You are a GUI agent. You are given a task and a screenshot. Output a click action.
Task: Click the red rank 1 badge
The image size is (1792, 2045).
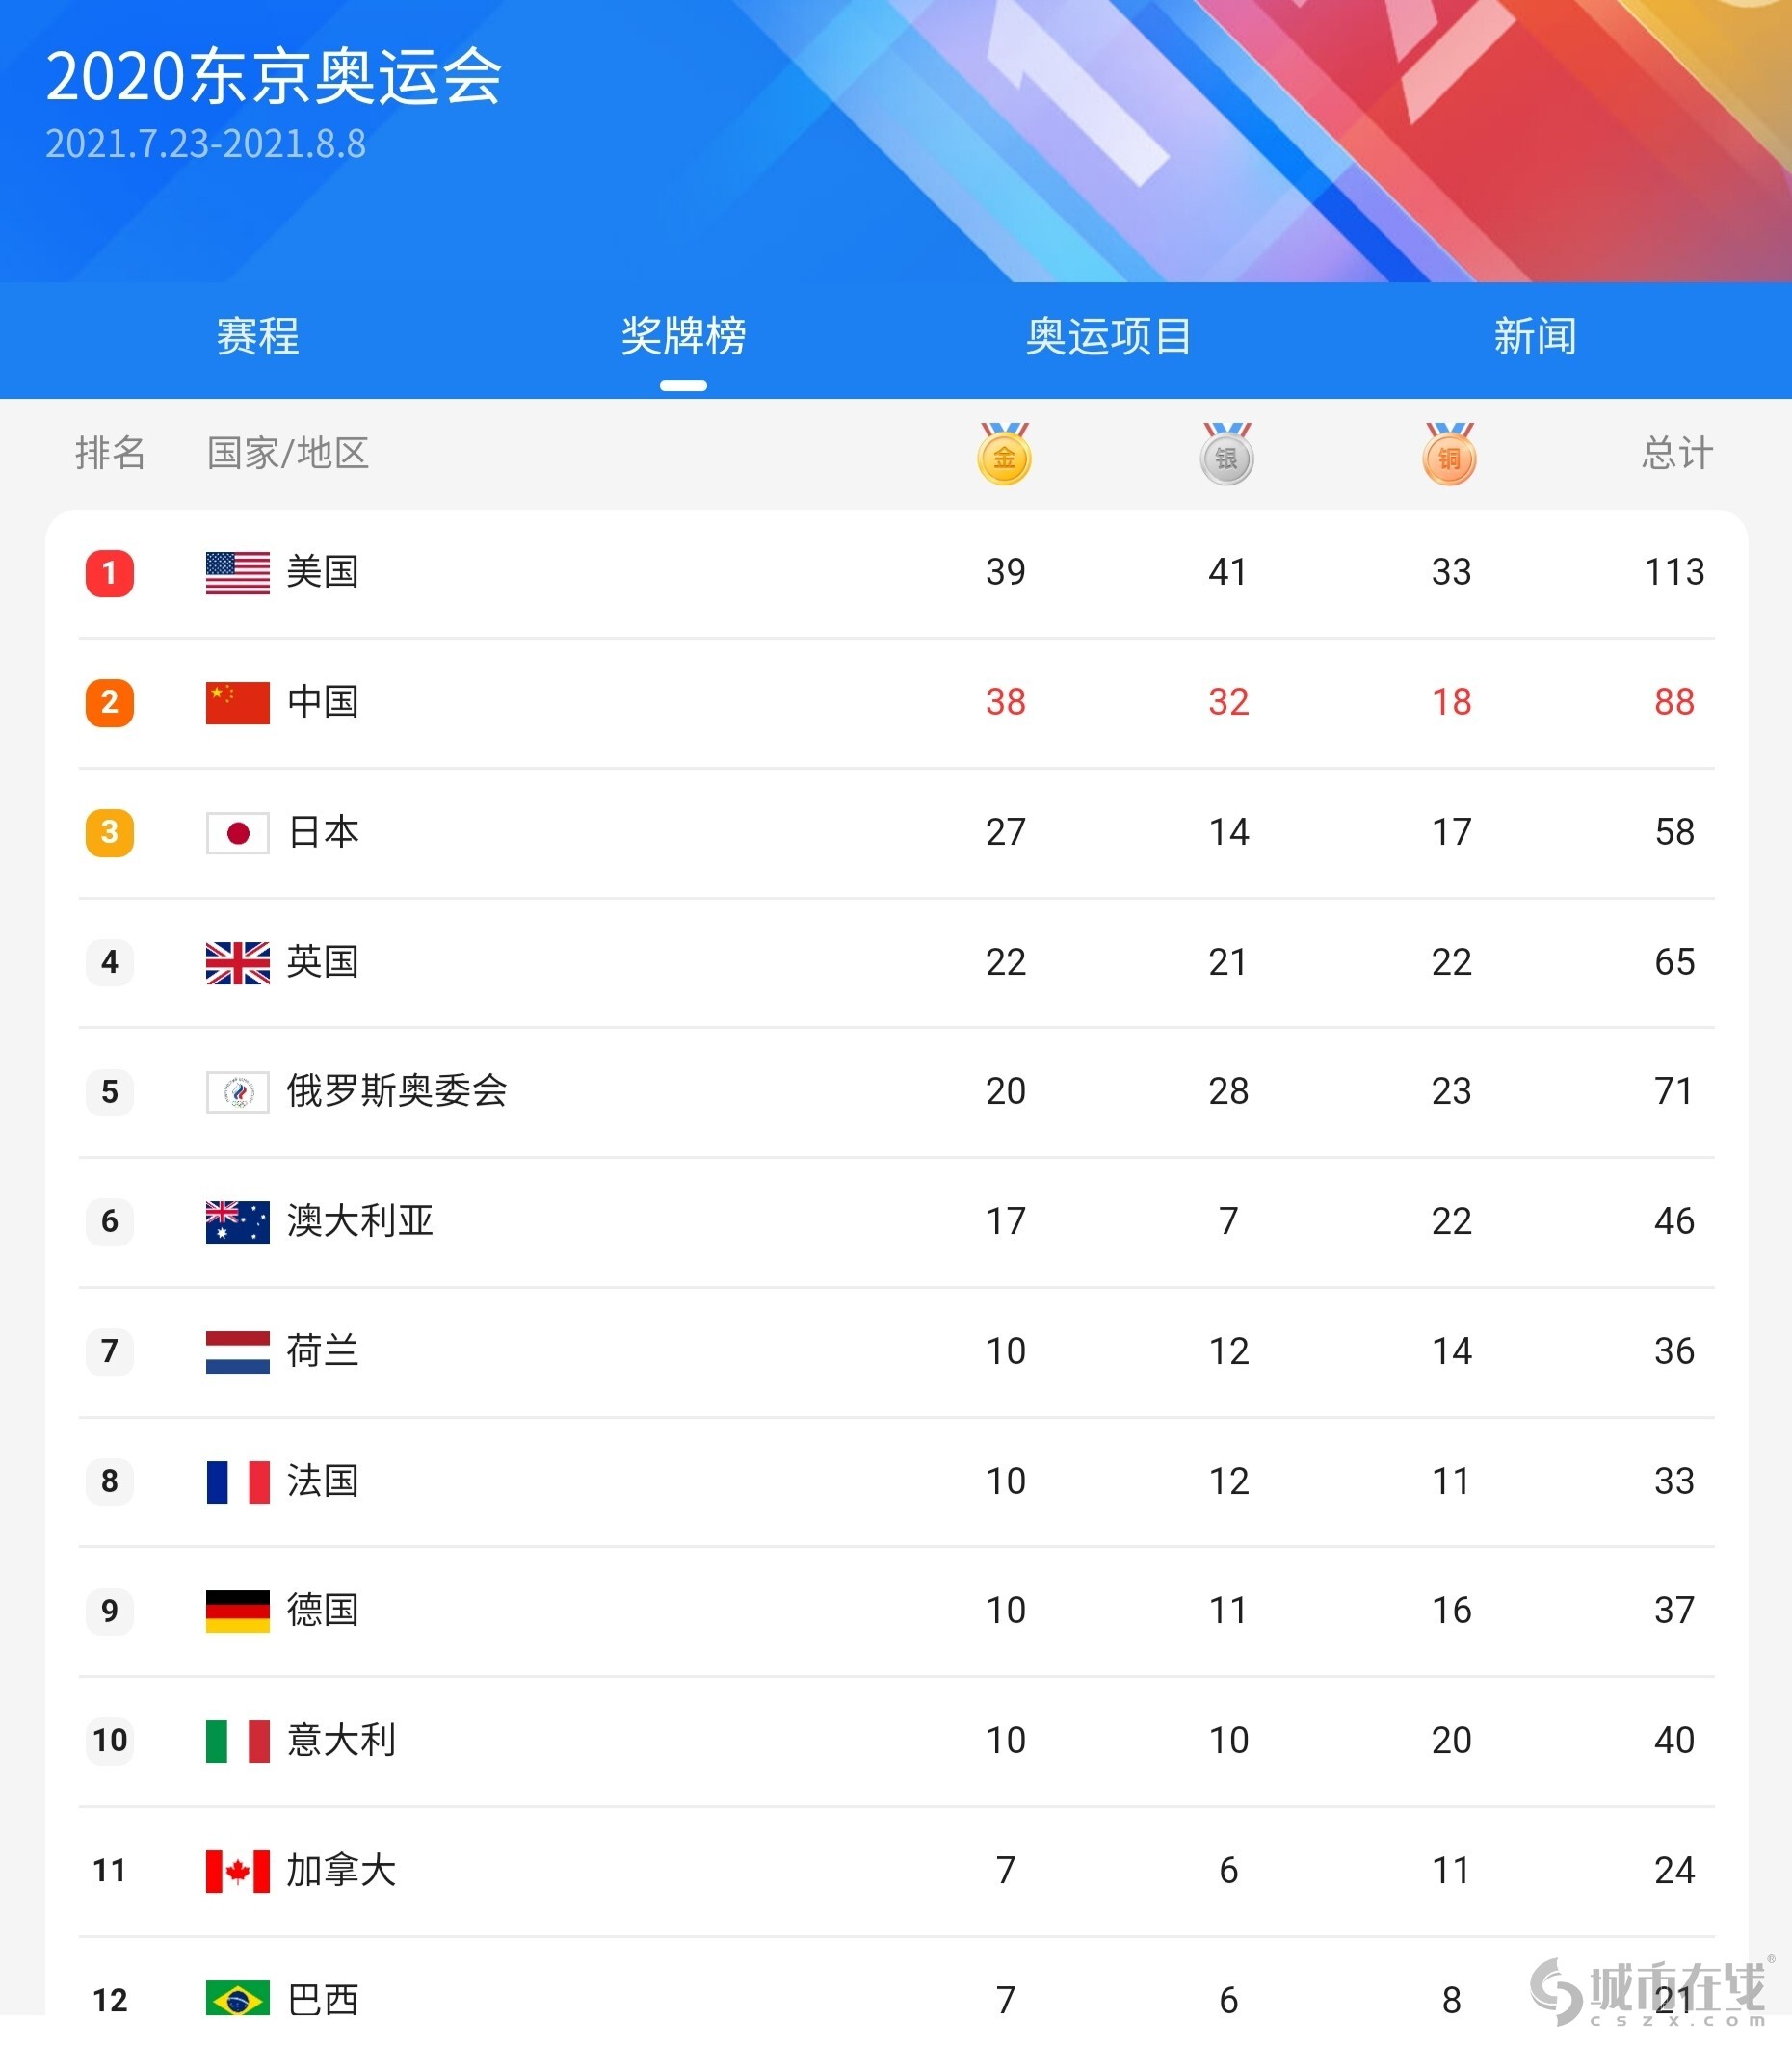point(110,573)
